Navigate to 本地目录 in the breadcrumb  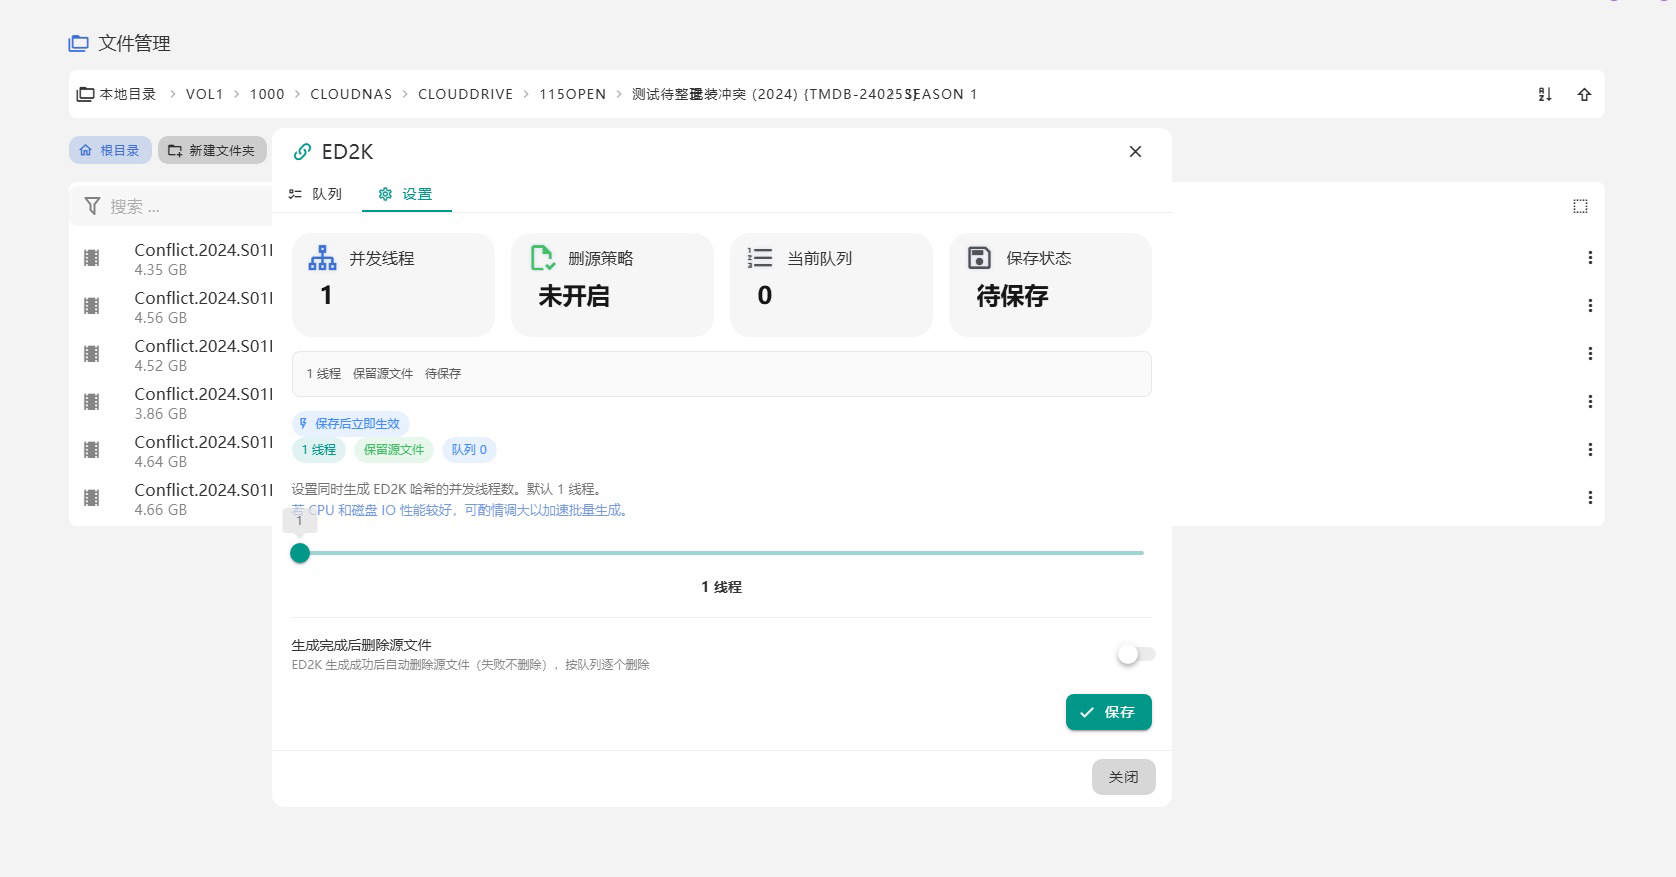click(117, 94)
